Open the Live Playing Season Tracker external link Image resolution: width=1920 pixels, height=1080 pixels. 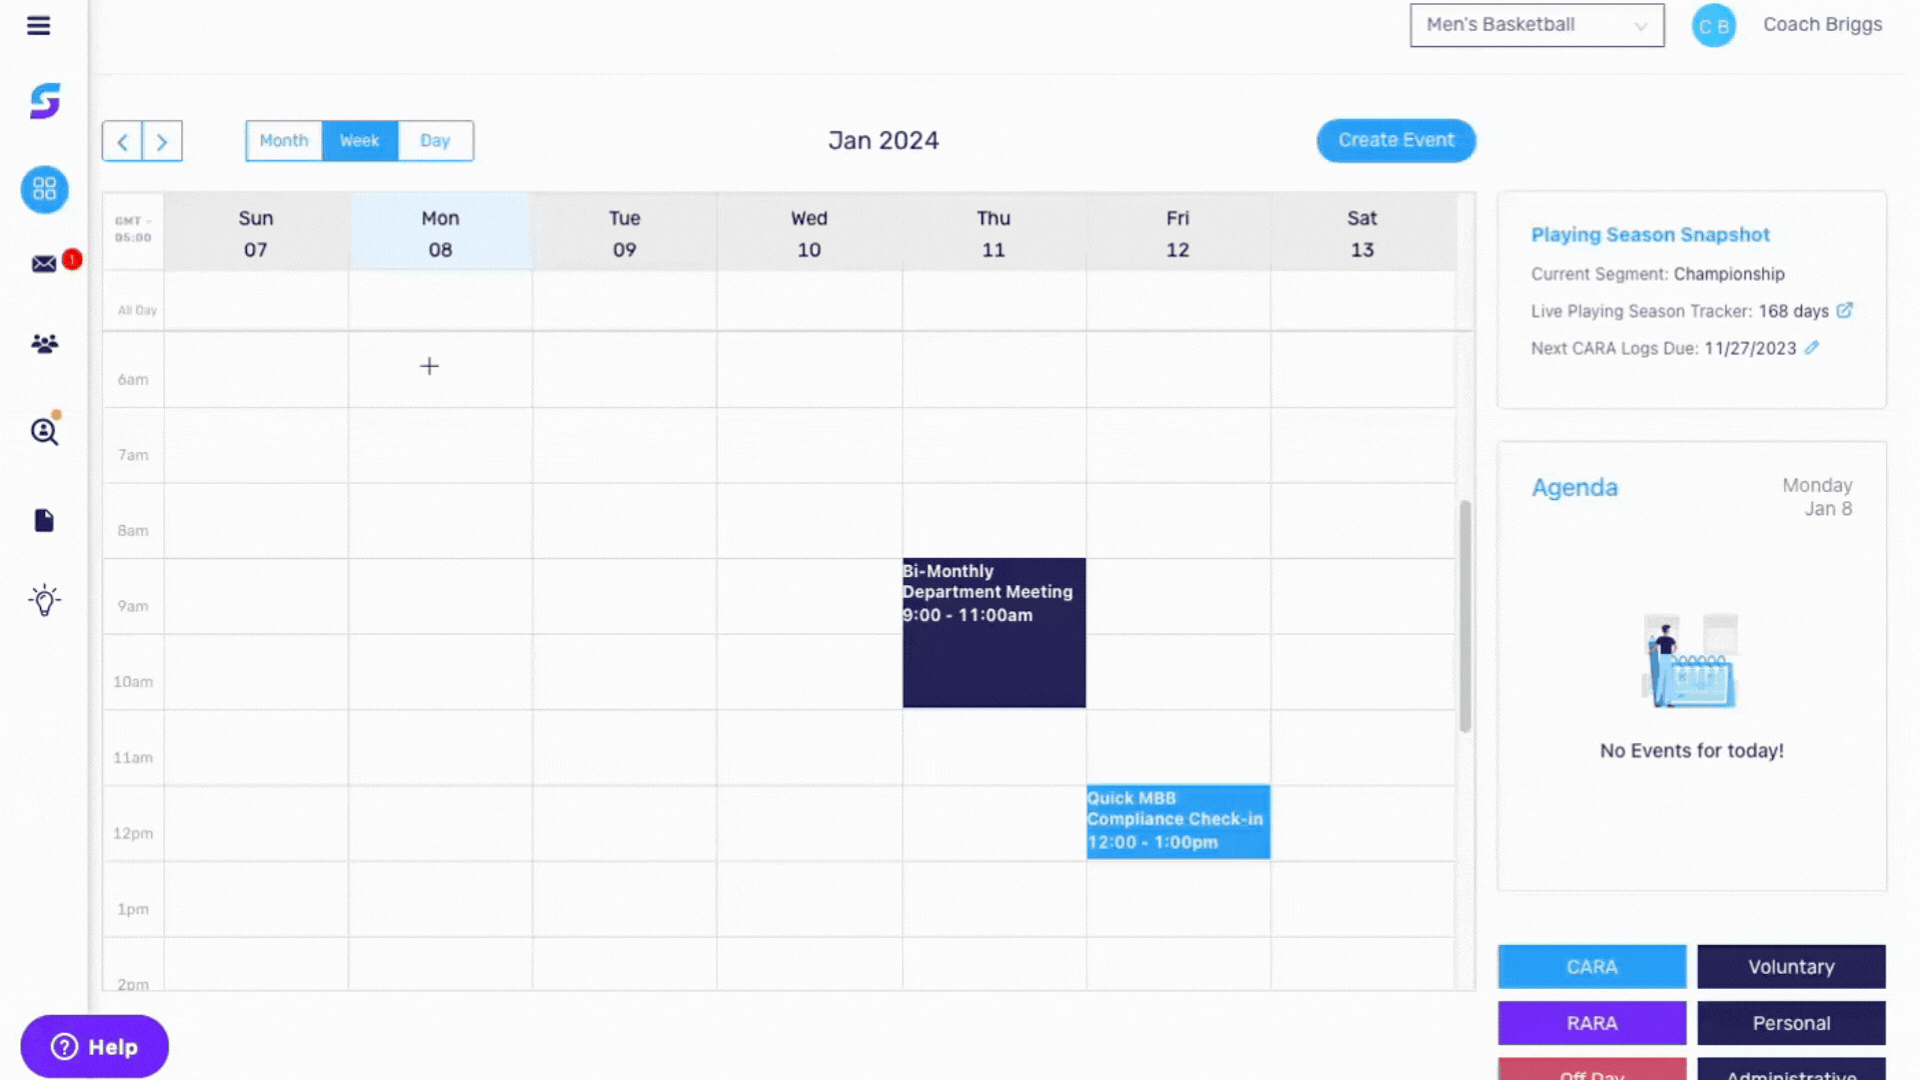[x=1845, y=310]
